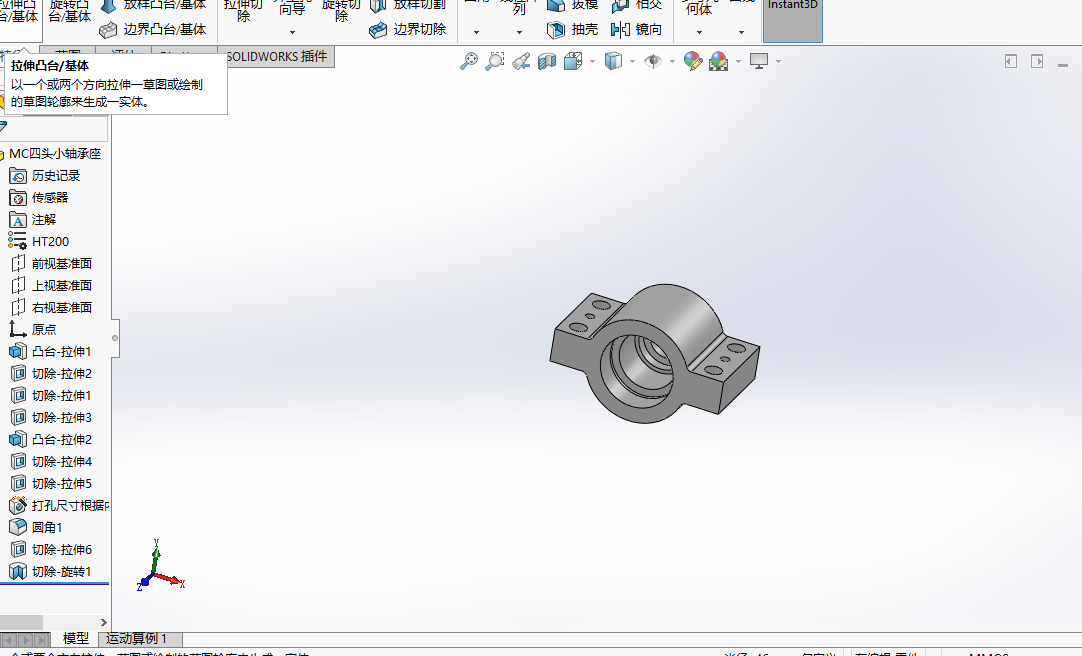Open the Edit Appearance color ball icon
This screenshot has width=1082, height=656.
[x=692, y=61]
